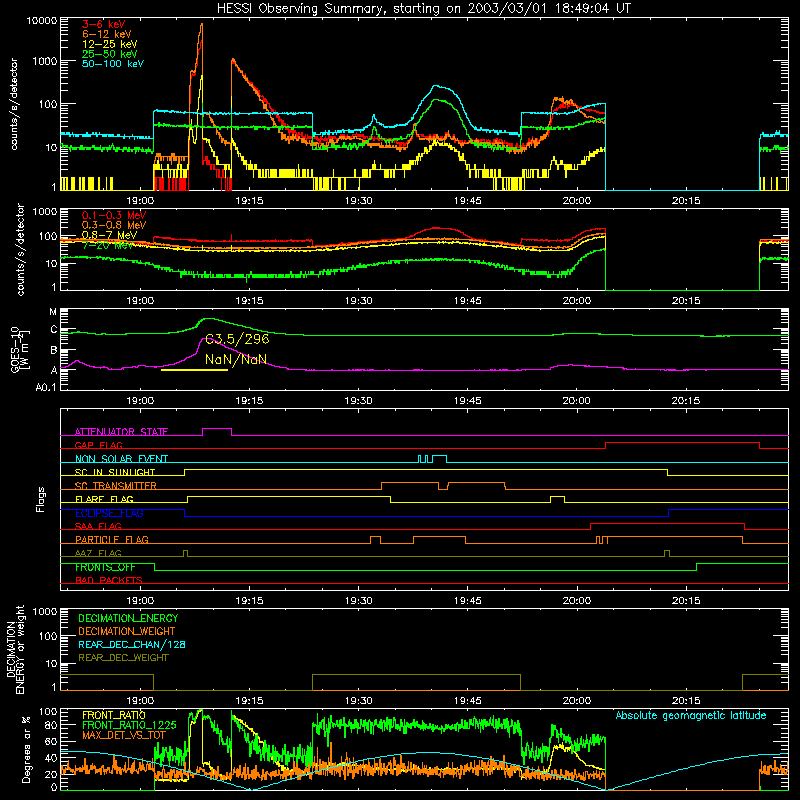Viewport: 800px width, 800px height.
Task: Click the Flags vertical axis label
Action: [x=41, y=499]
